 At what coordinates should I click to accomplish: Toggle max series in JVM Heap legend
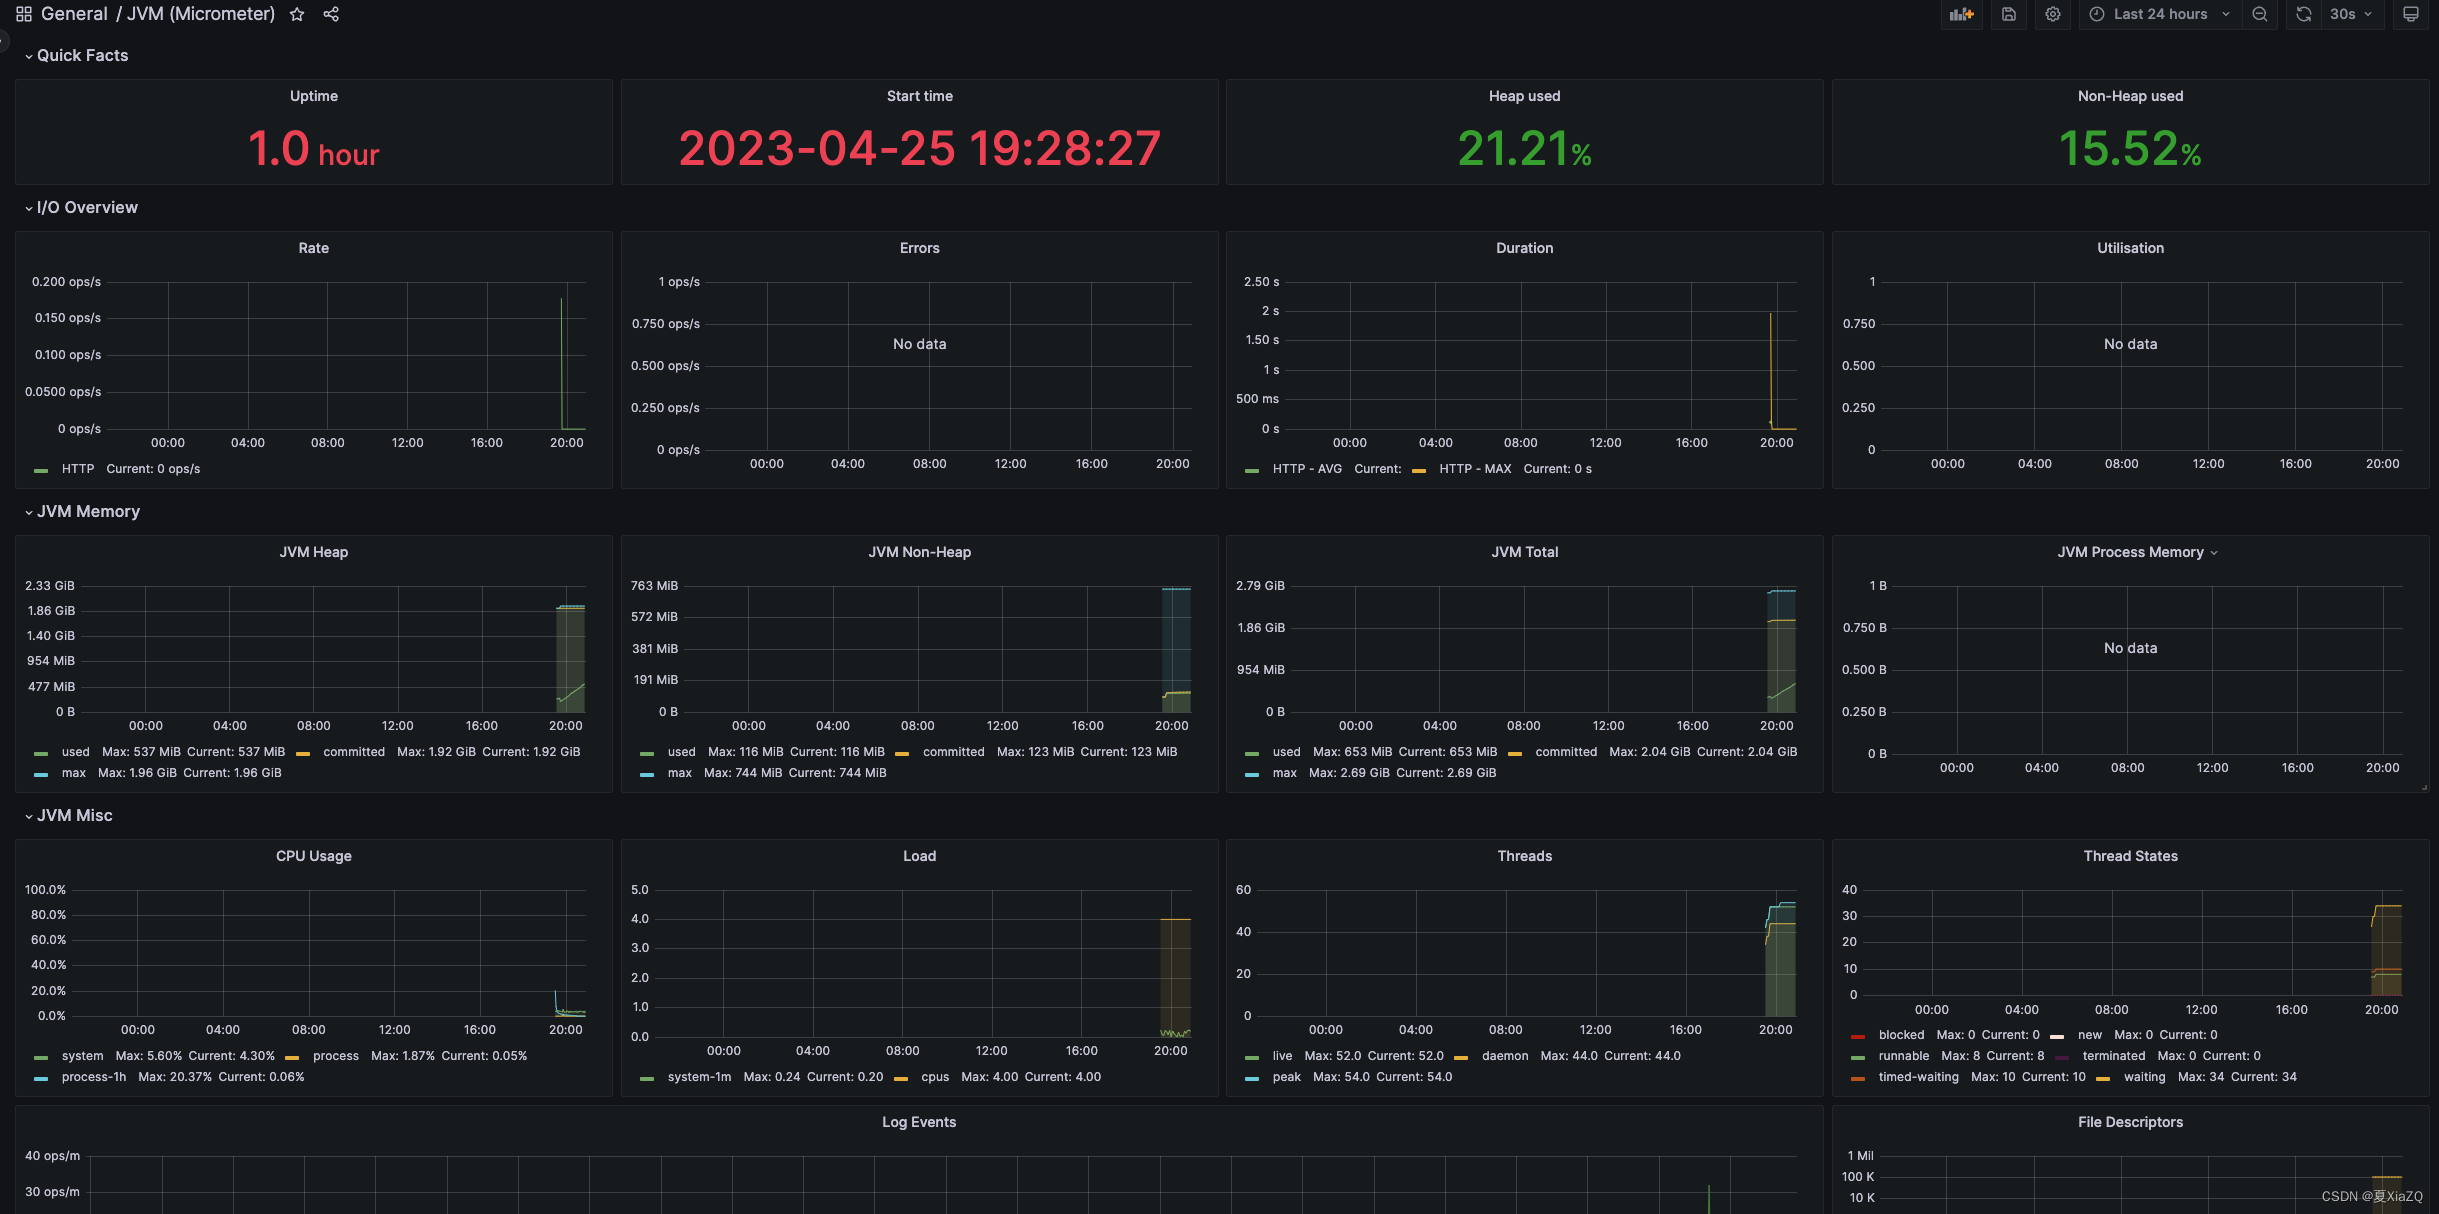click(x=74, y=773)
